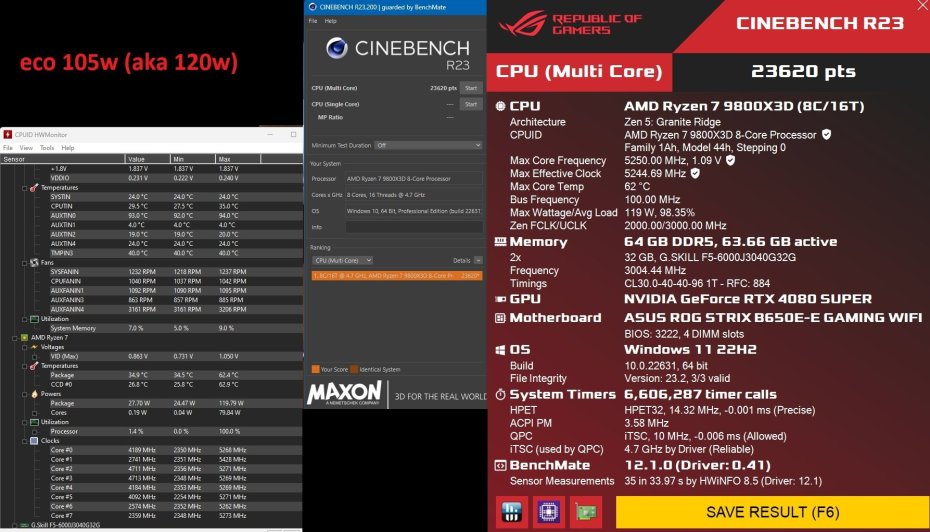Image resolution: width=930 pixels, height=532 pixels.
Task: Start the CPU (Multi Core) test
Action: [471, 88]
